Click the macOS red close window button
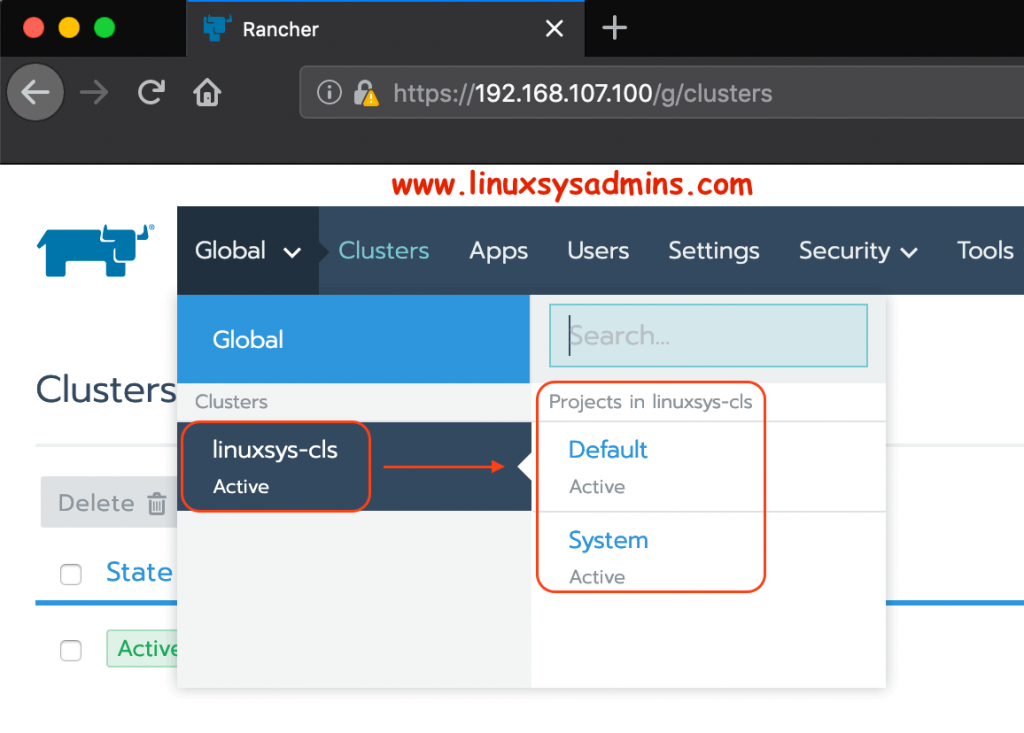 point(33,28)
